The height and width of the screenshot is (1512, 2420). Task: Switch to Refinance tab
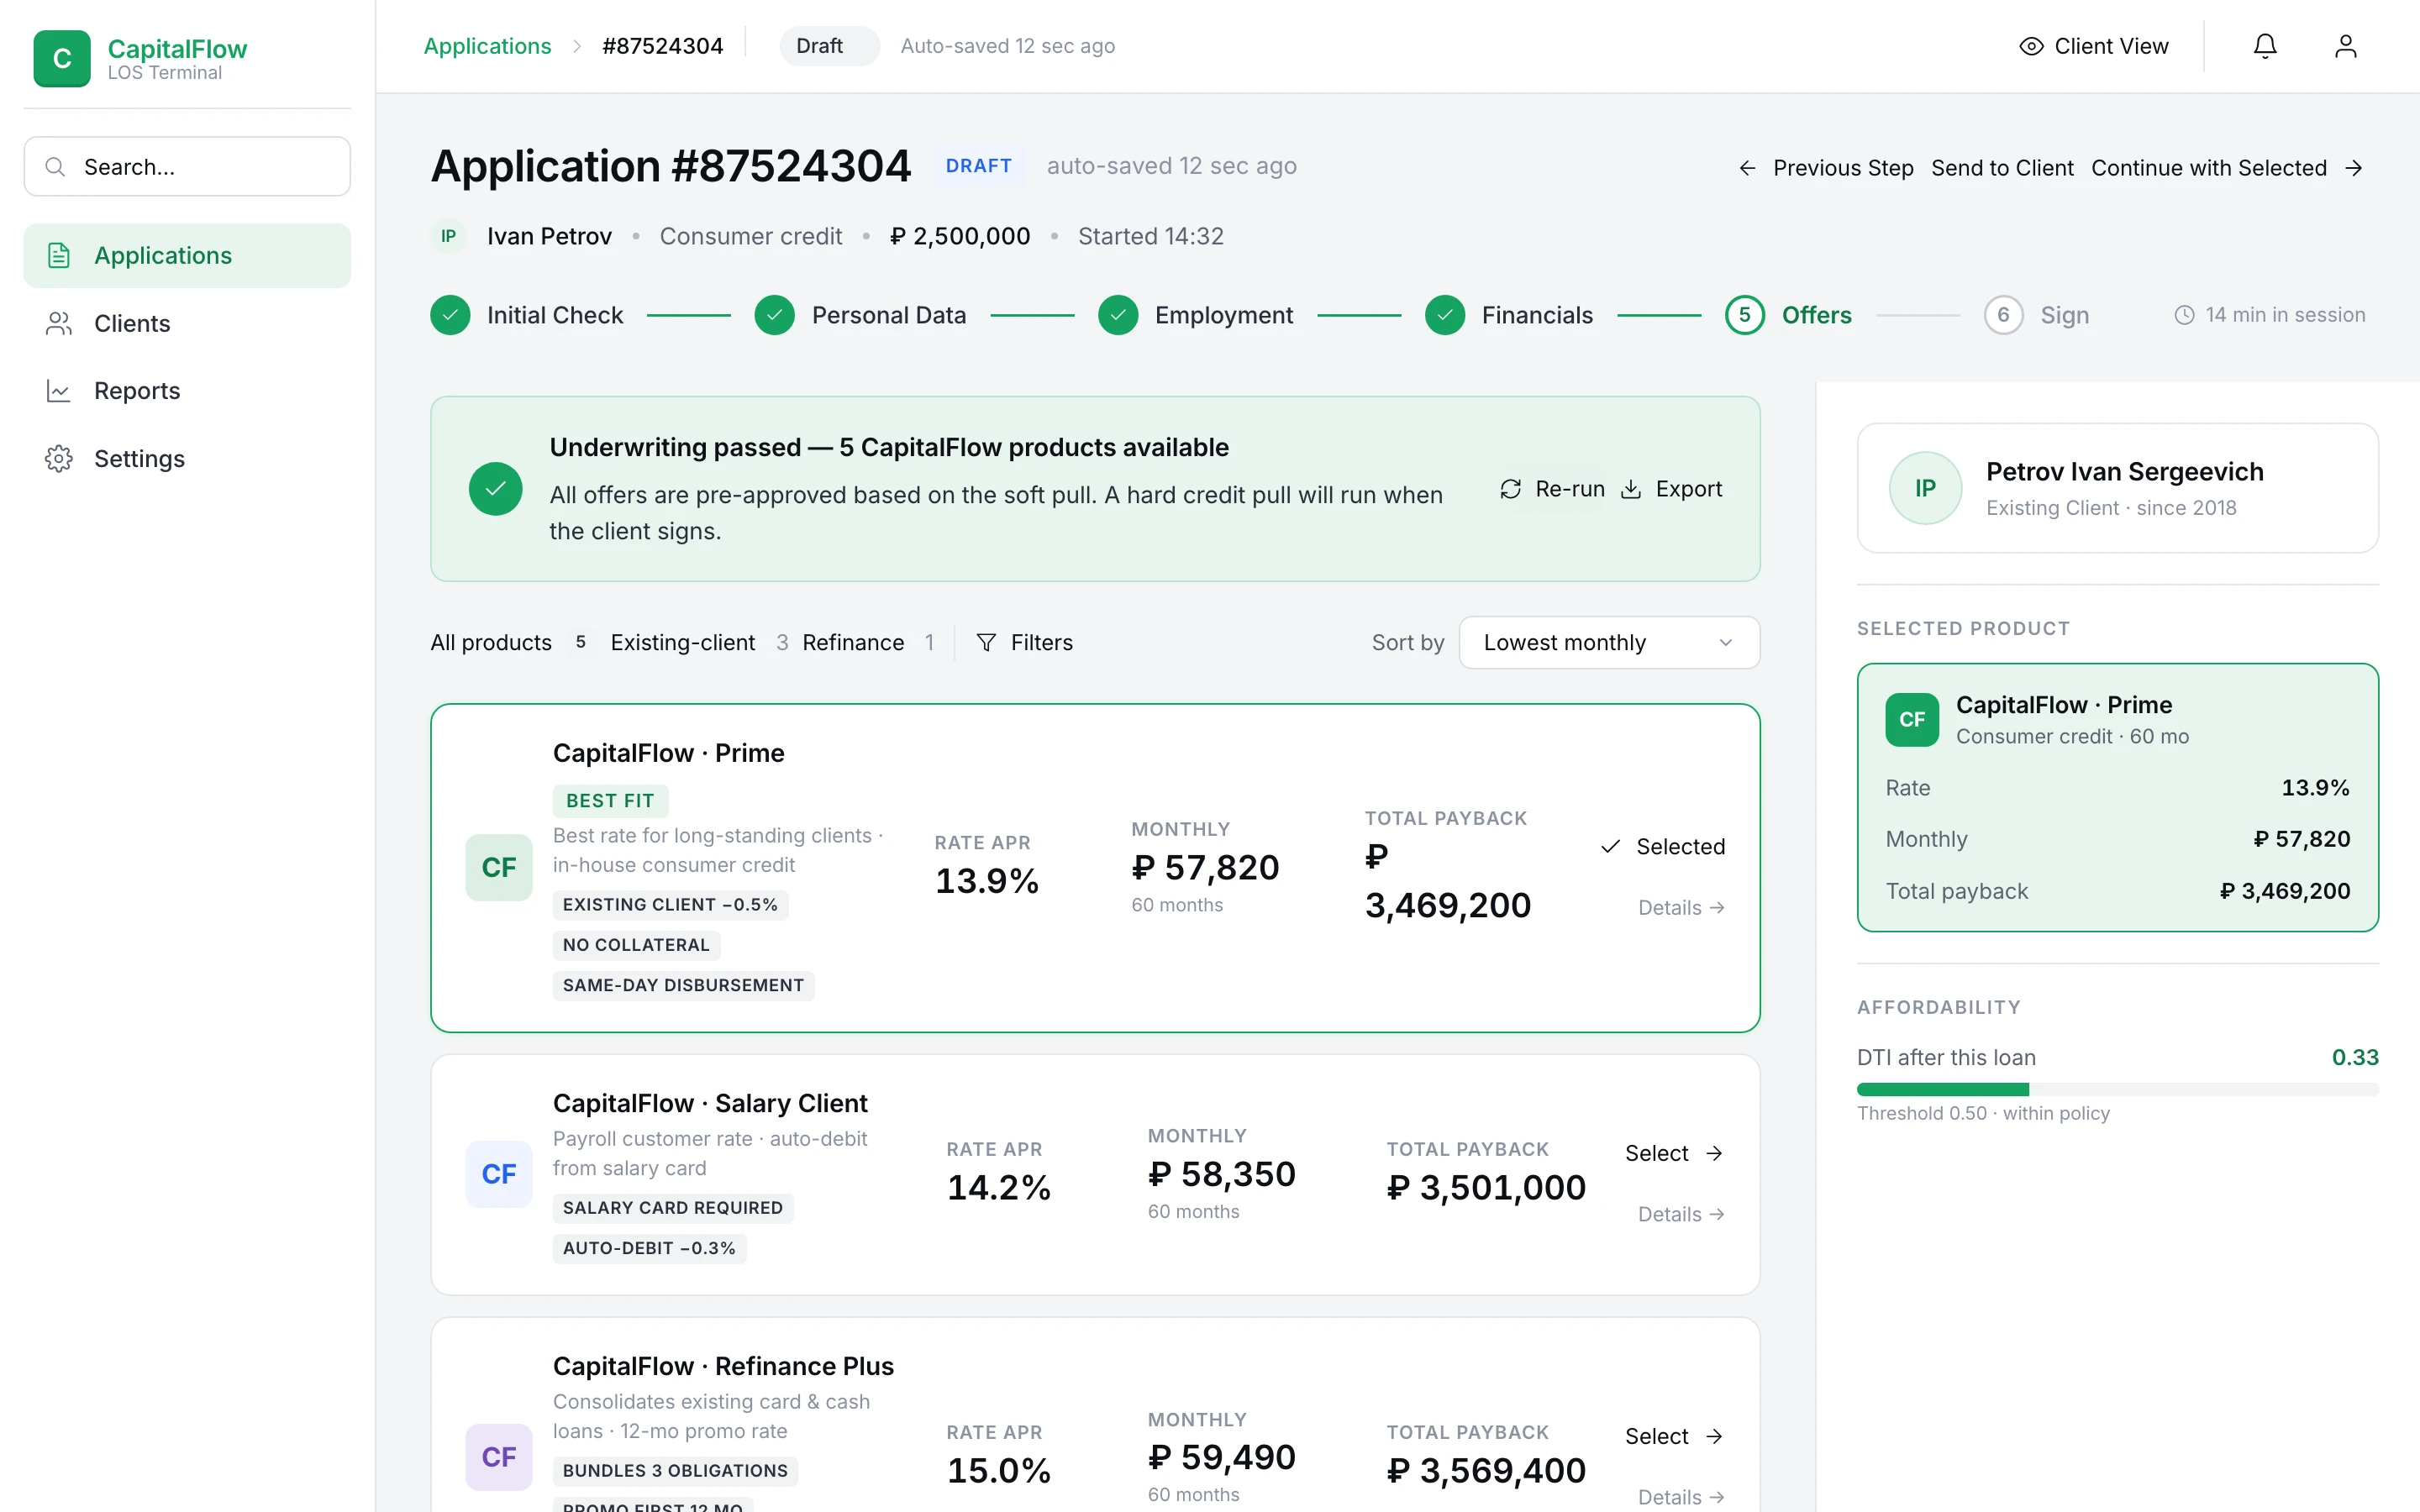868,642
